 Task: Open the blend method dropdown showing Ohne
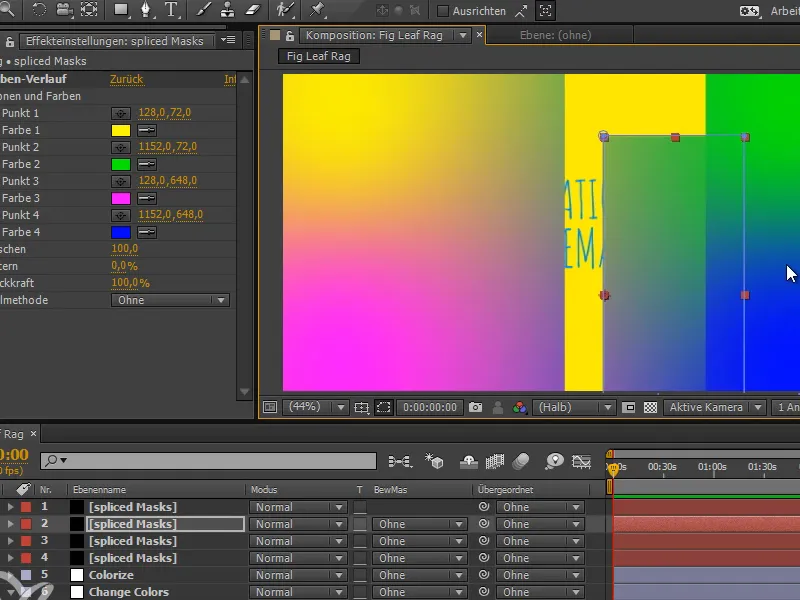tap(170, 300)
